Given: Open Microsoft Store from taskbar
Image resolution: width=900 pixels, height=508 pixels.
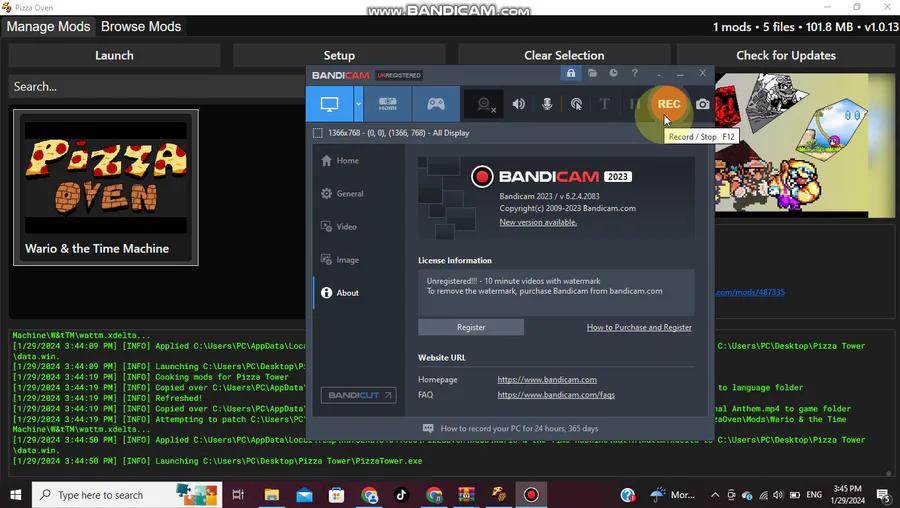Looking at the screenshot, I should (336, 495).
